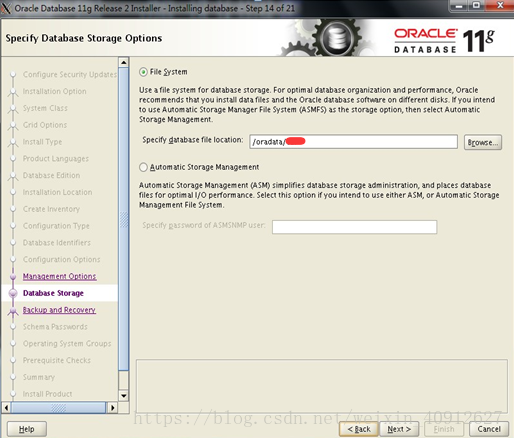Select the Database Storage step
Viewport: 514px width, 438px height.
tap(53, 293)
